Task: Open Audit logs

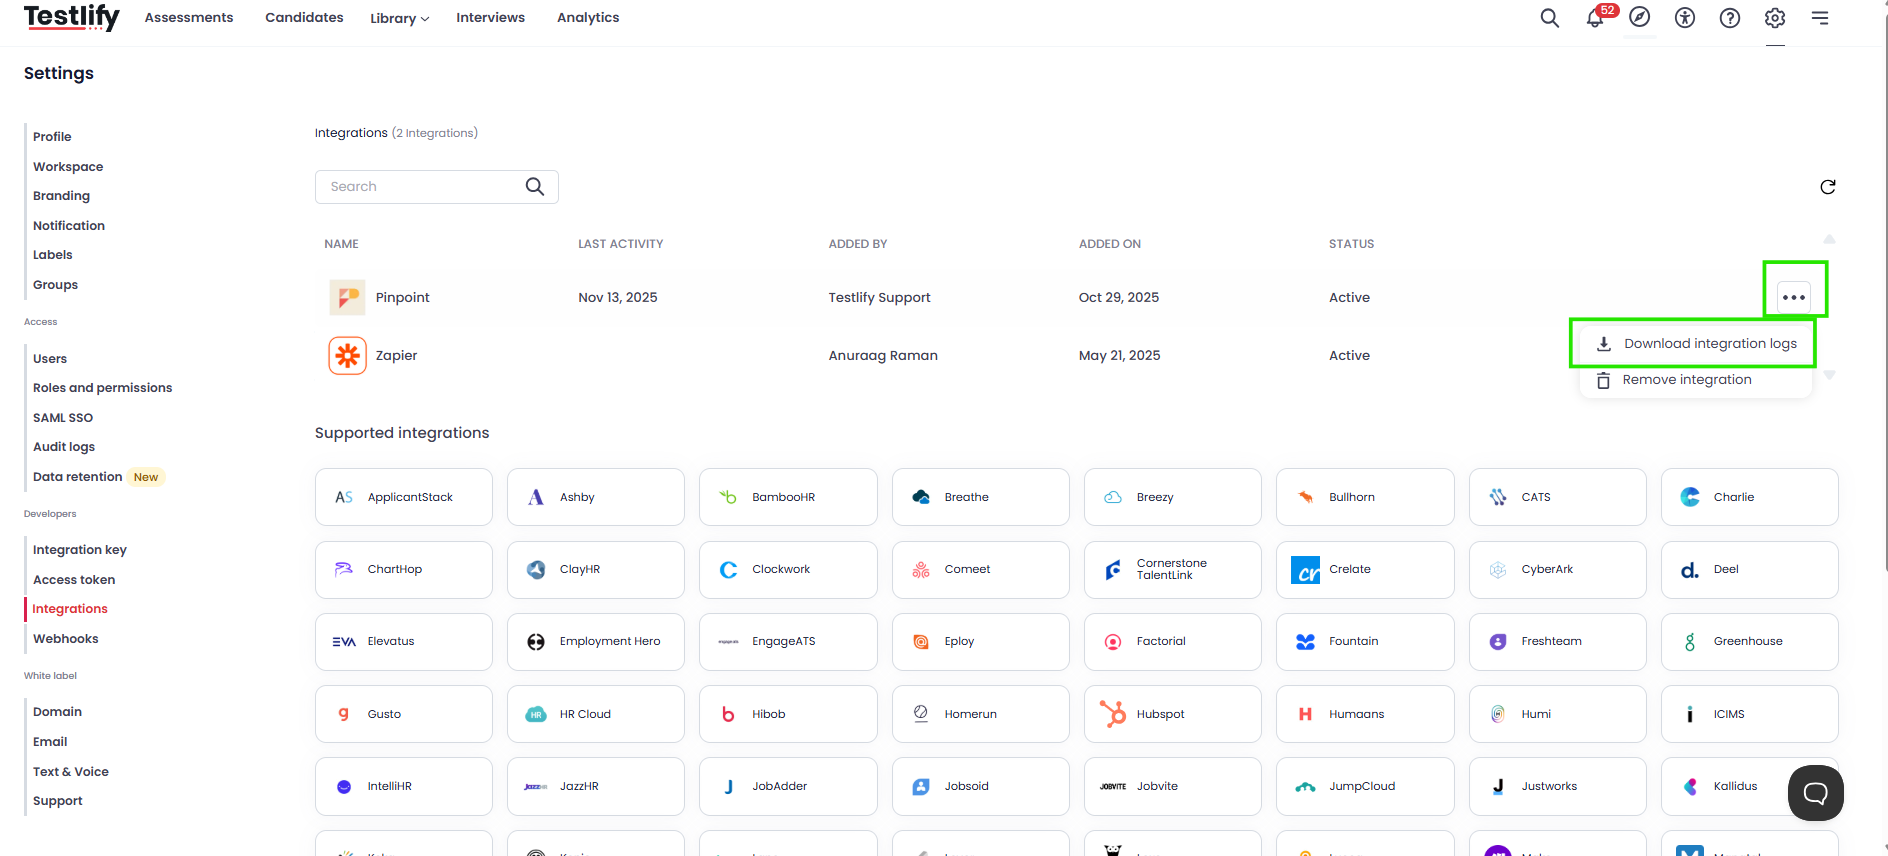Action: click(64, 447)
